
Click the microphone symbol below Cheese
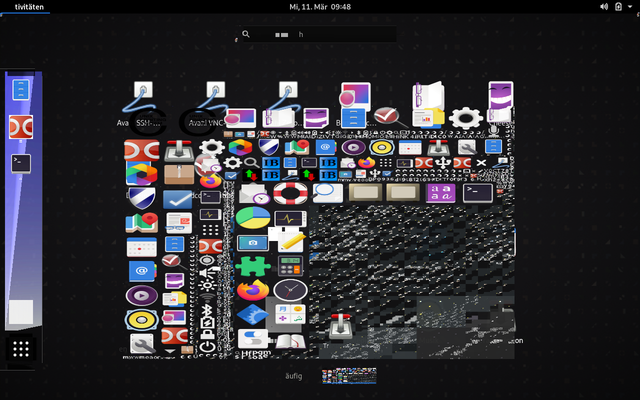point(493,131)
